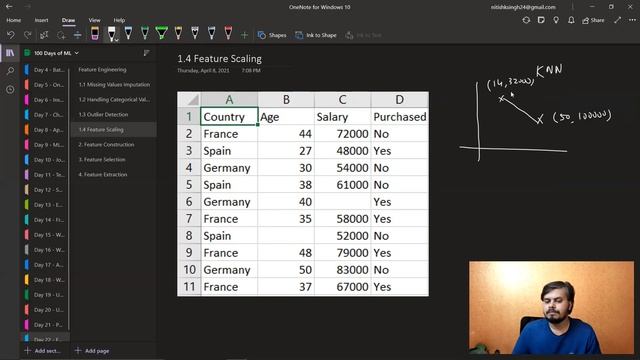The image size is (640, 360).
Task: Open section Day 19
Action: 45,295
